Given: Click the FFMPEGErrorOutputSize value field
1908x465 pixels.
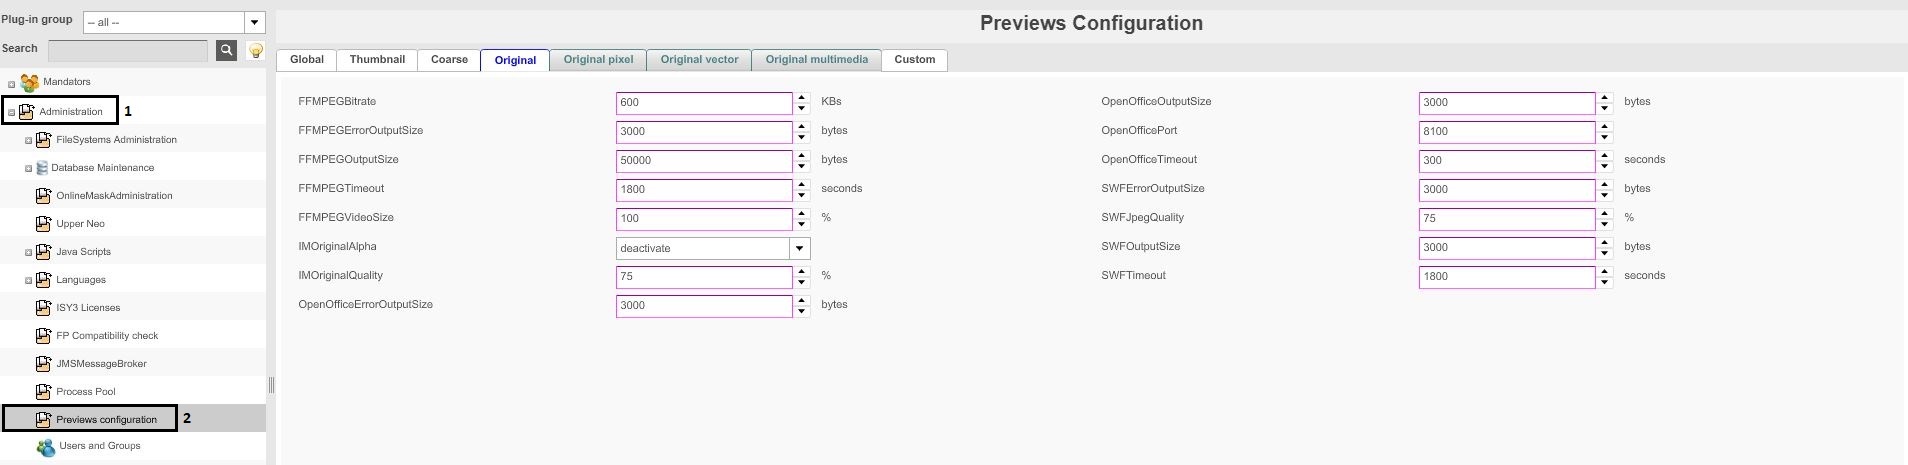Looking at the screenshot, I should 704,132.
